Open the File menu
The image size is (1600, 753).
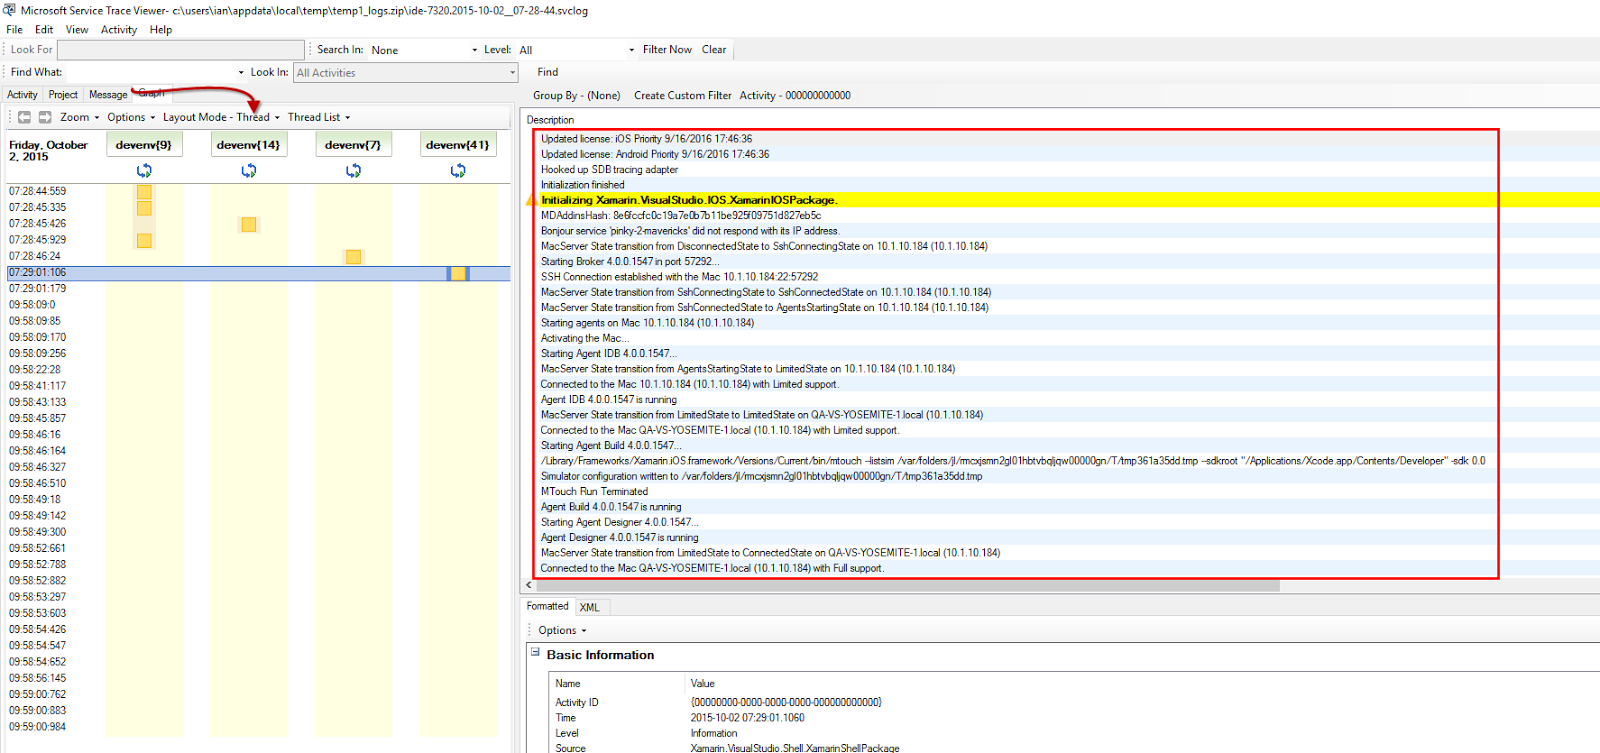(14, 30)
